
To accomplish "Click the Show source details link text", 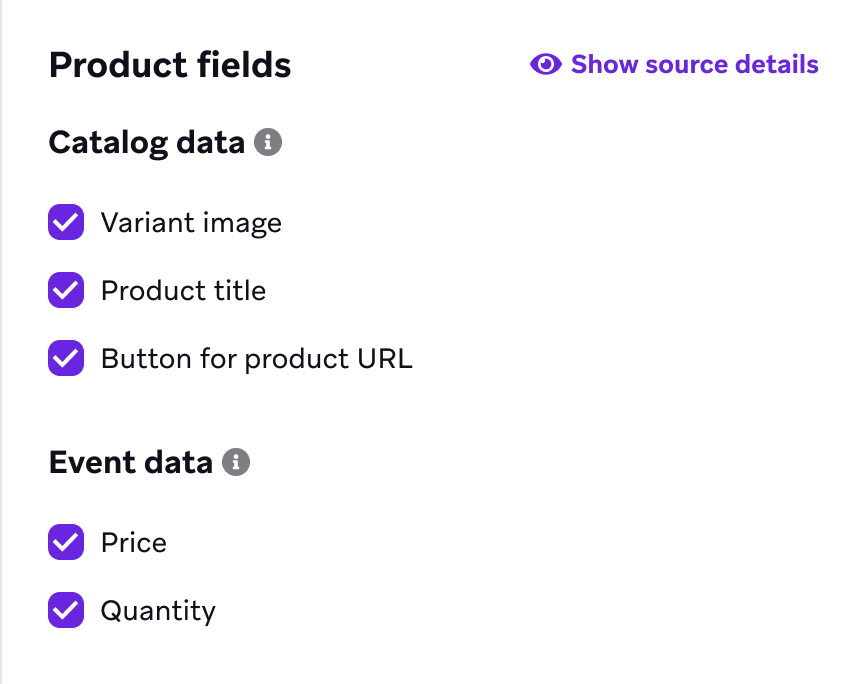I will pyautogui.click(x=694, y=65).
